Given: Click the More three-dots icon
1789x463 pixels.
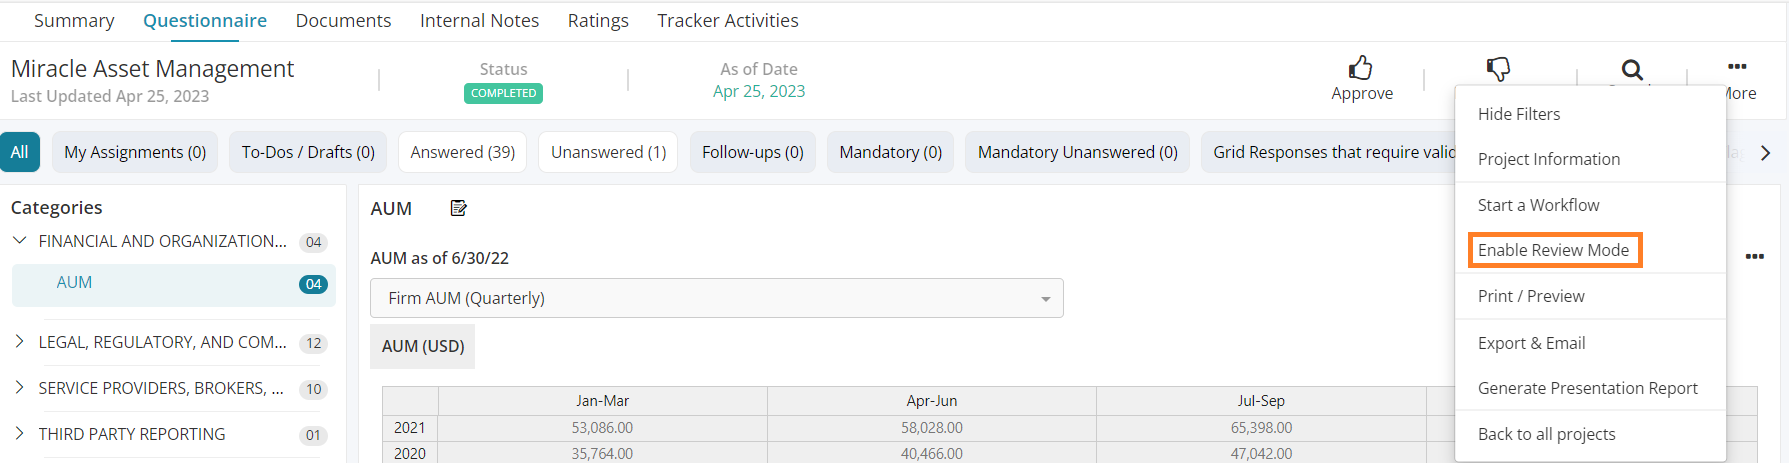Looking at the screenshot, I should tap(1737, 66).
